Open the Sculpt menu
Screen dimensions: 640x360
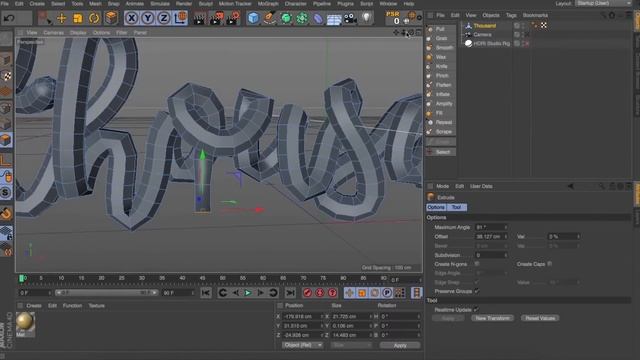pos(205,4)
